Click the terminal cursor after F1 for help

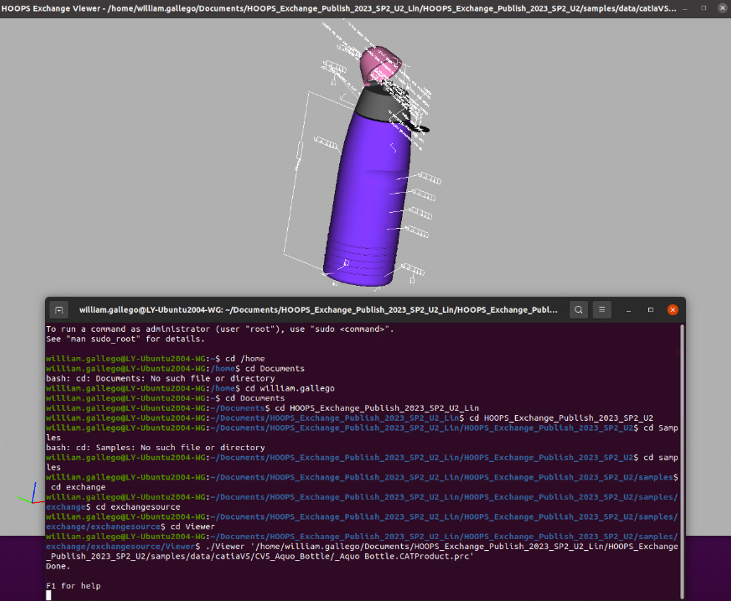point(49,595)
